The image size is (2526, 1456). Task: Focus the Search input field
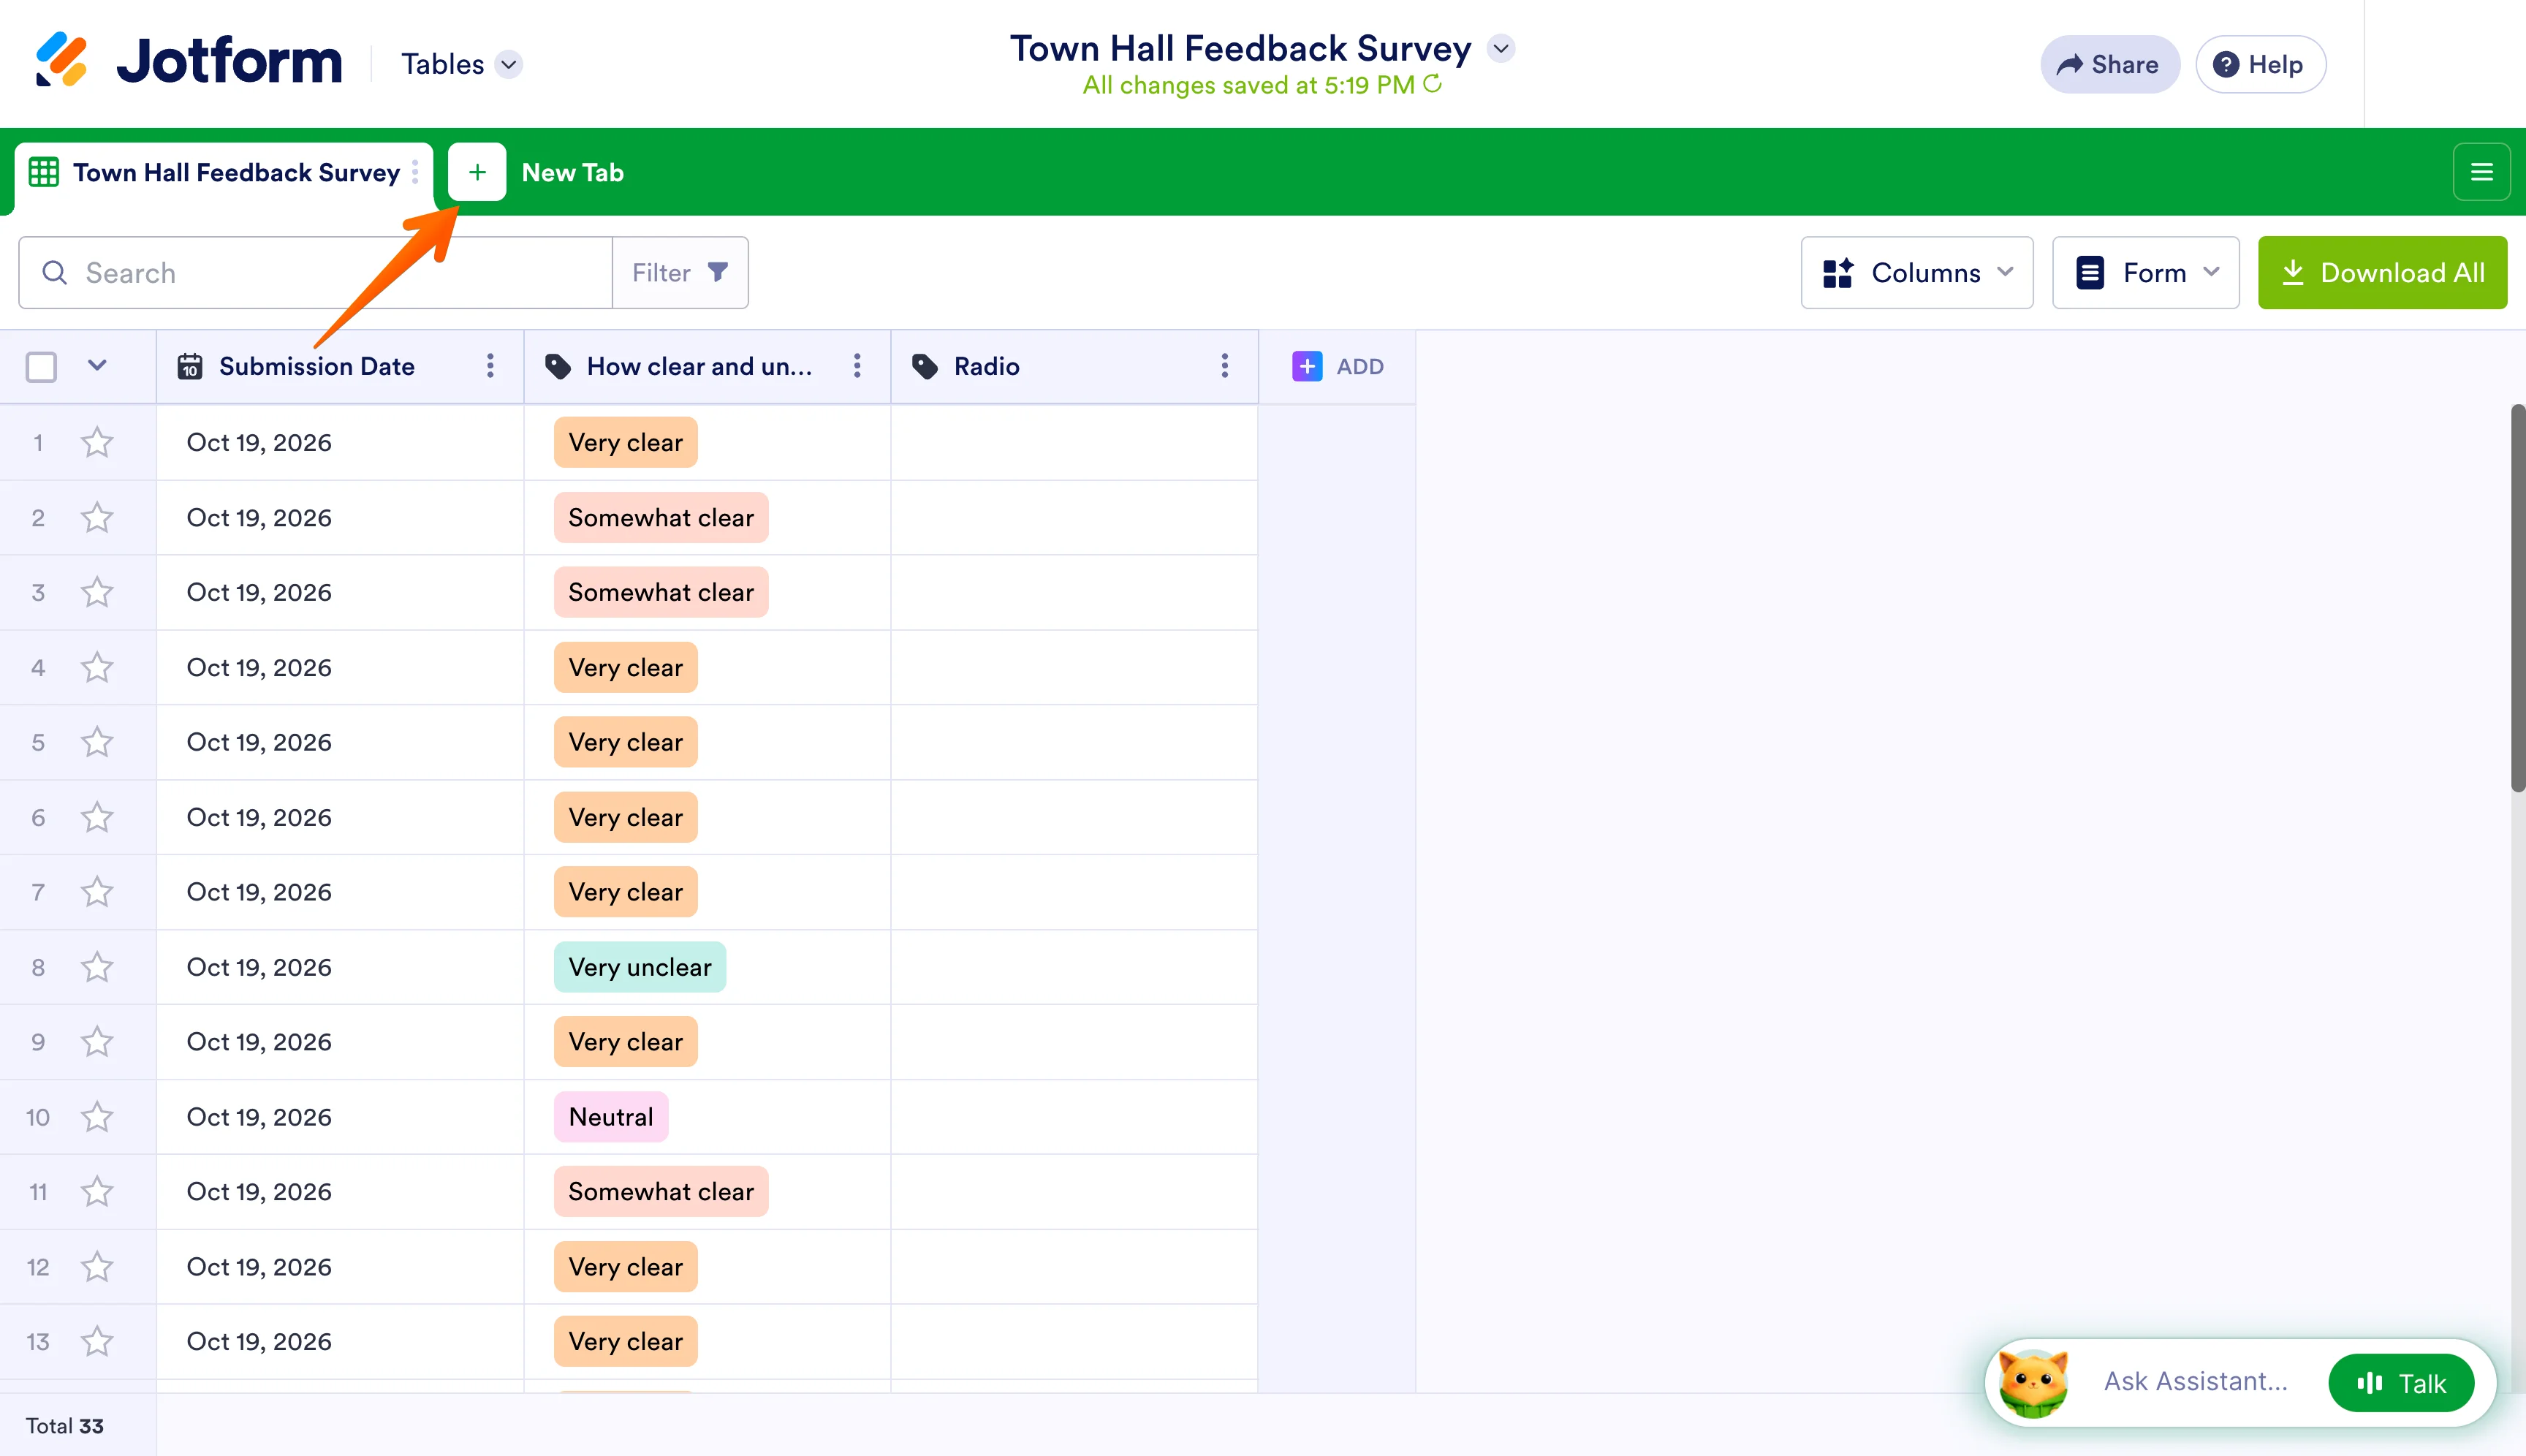click(x=315, y=272)
